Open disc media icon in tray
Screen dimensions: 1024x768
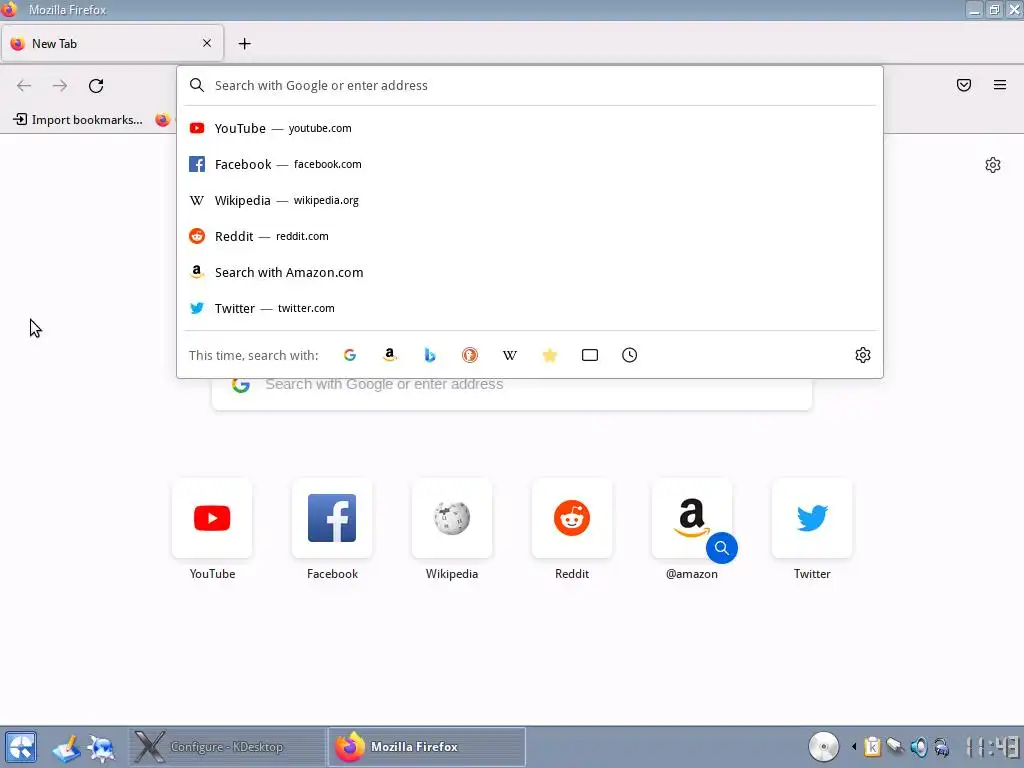click(x=824, y=746)
